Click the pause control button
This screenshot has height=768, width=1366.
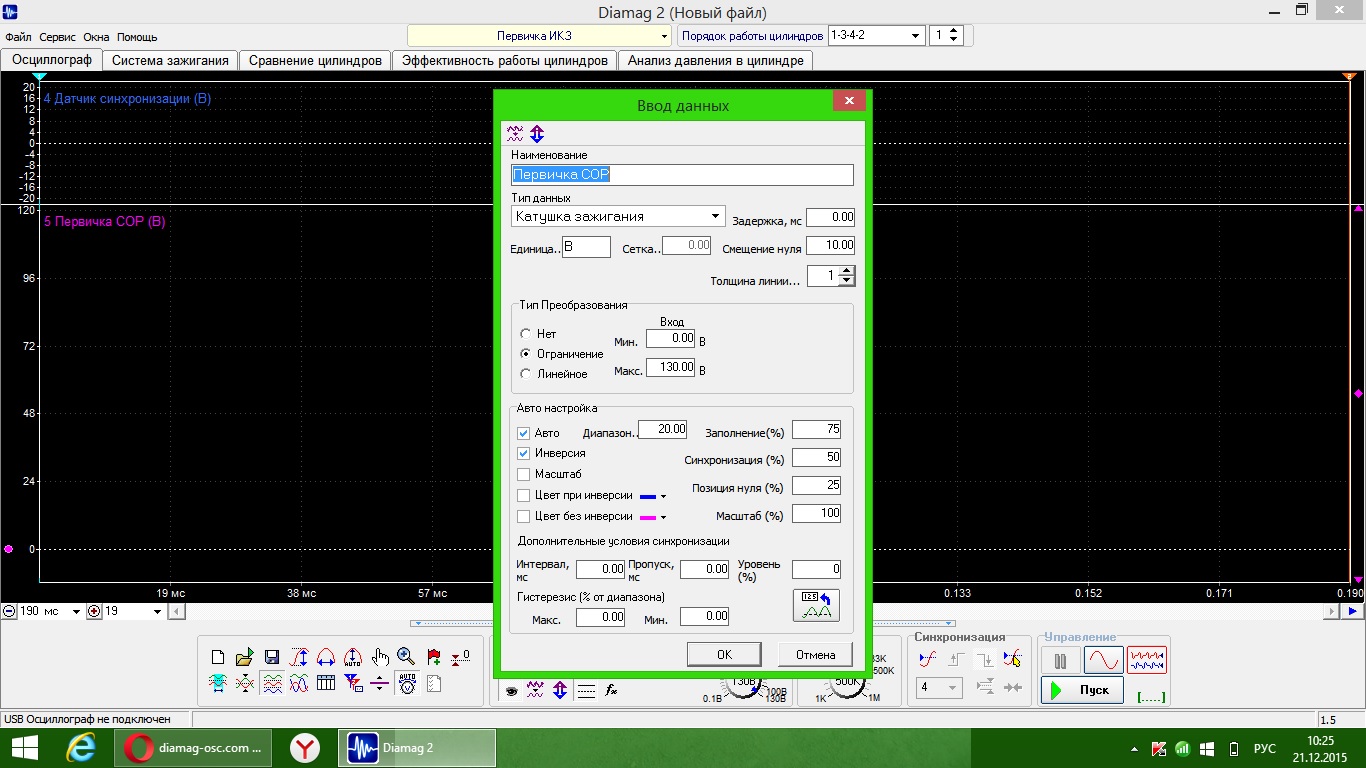click(1061, 660)
